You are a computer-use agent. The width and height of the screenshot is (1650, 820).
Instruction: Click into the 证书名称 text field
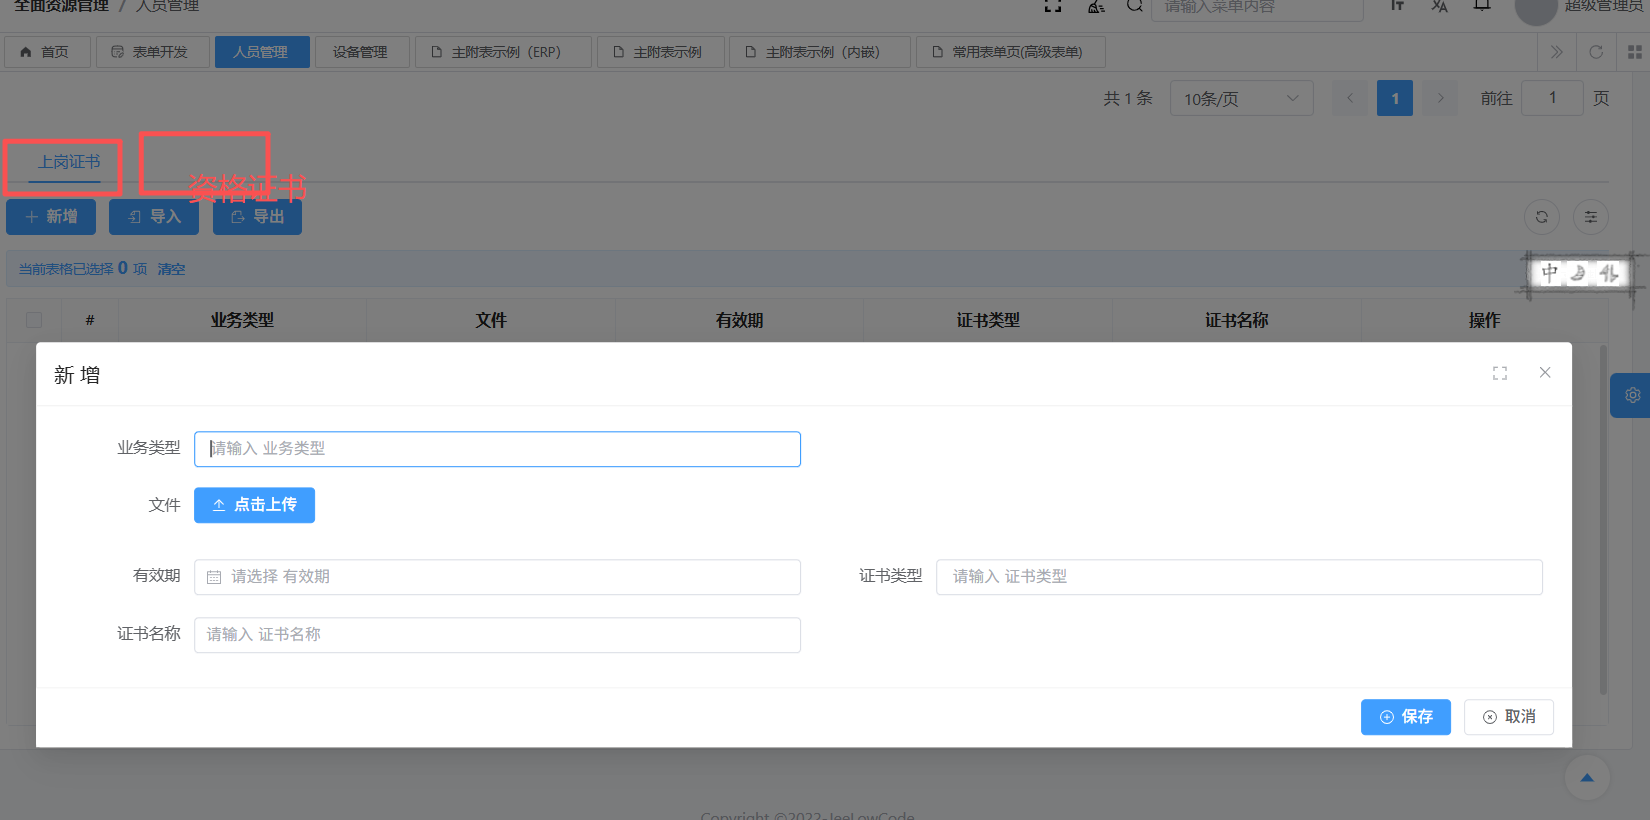497,635
